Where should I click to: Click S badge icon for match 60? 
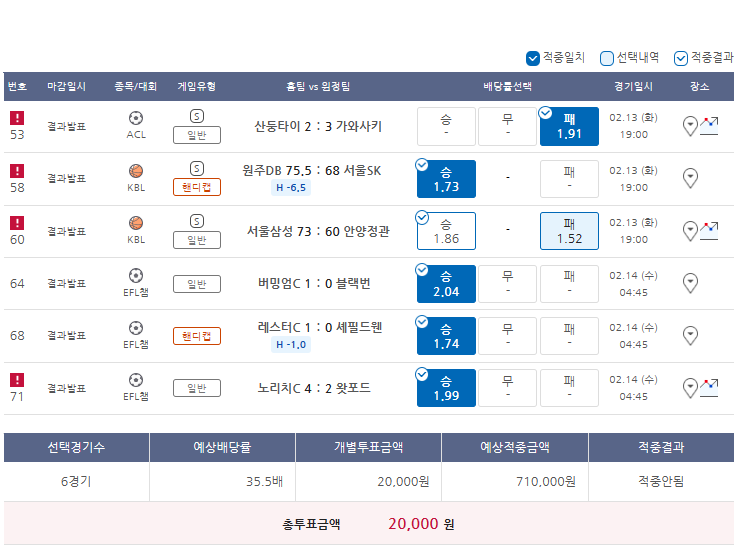[x=196, y=221]
